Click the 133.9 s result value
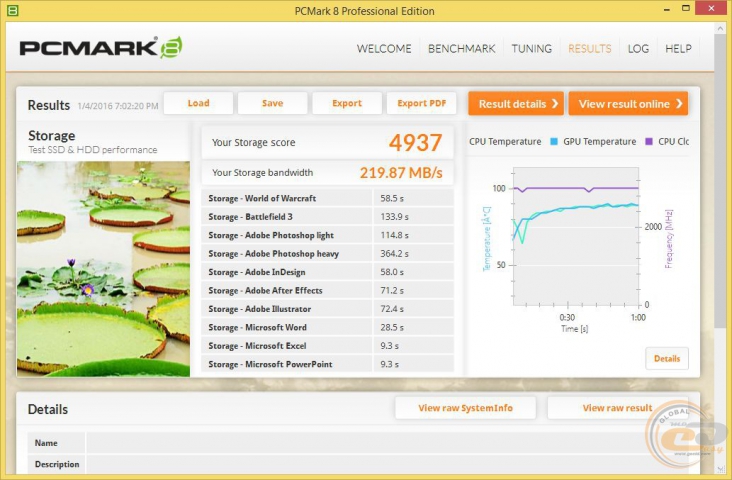The width and height of the screenshot is (732, 480). tap(394, 217)
